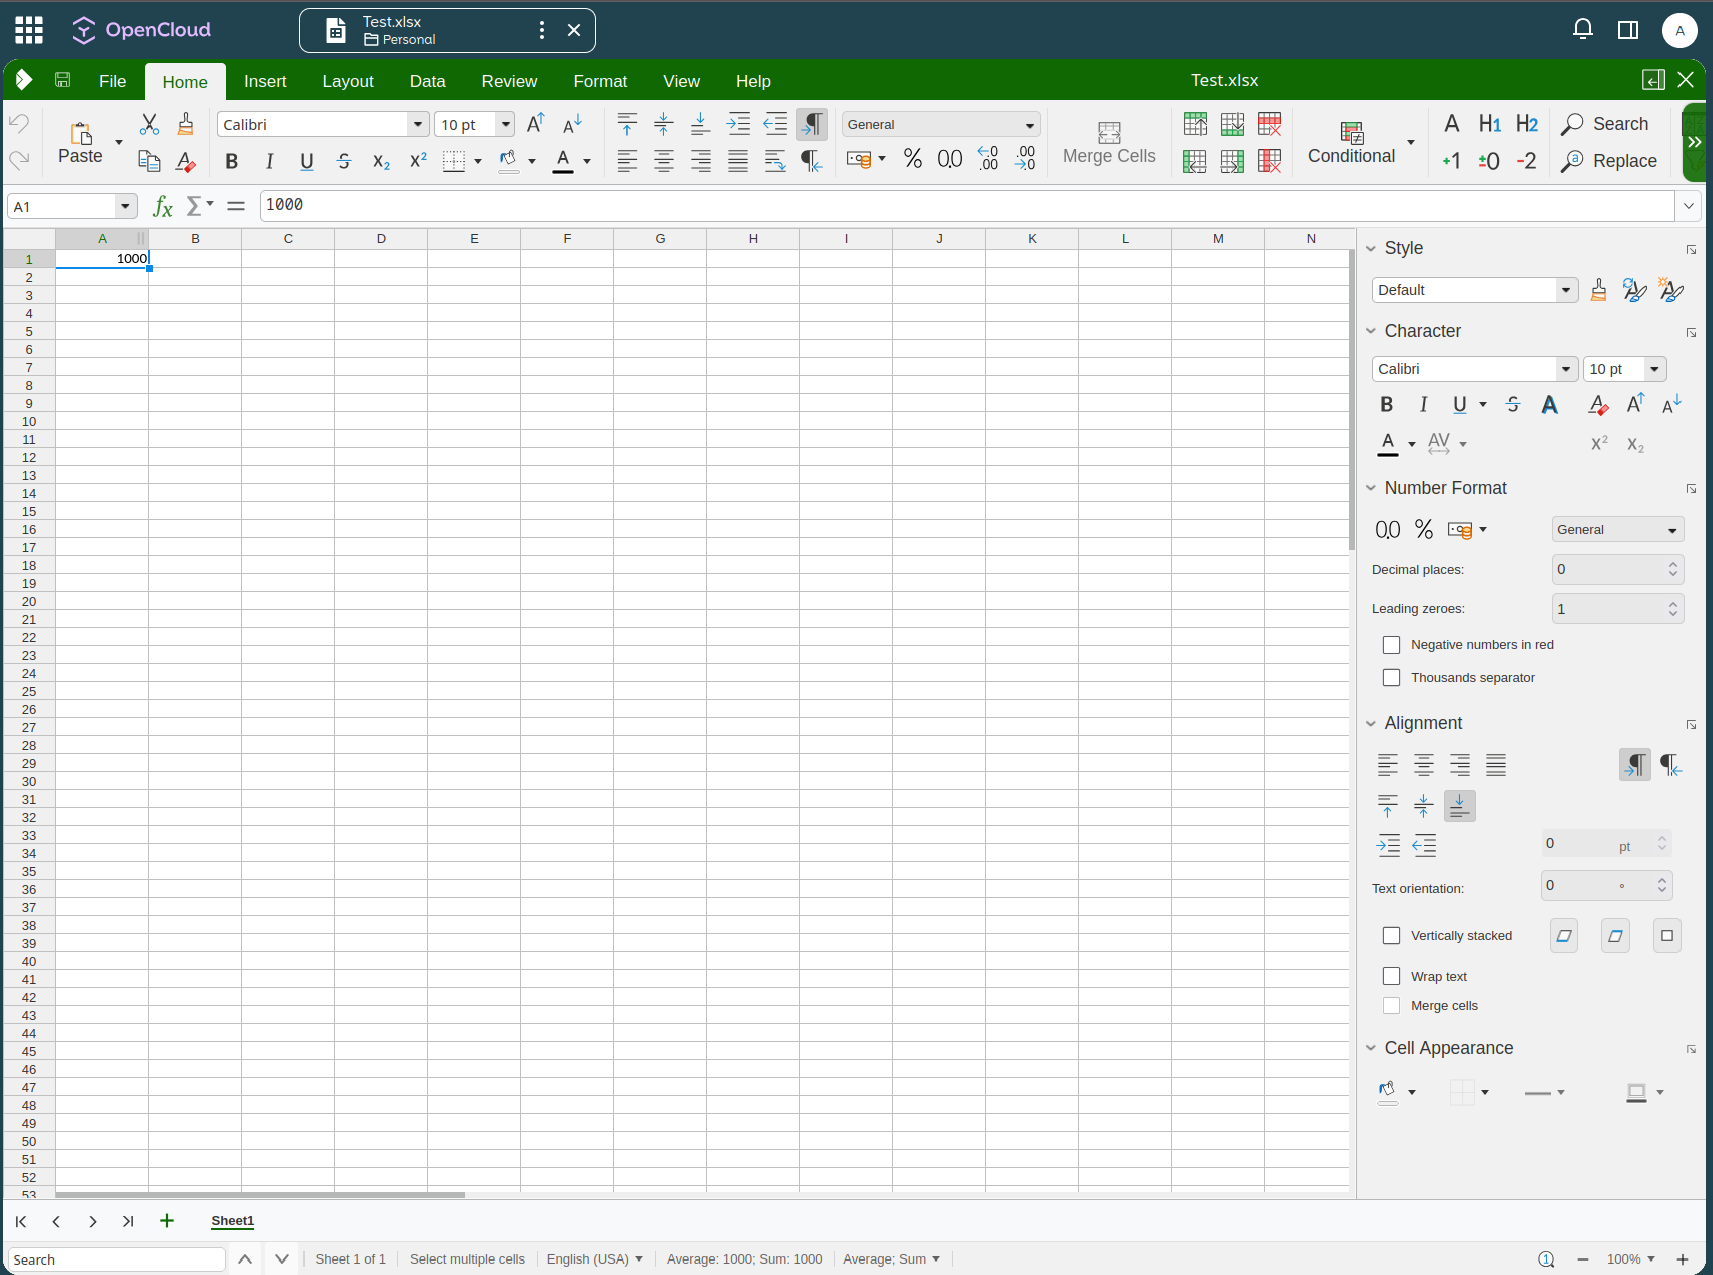The image size is (1713, 1275).
Task: Switch to the Review tab
Action: point(509,81)
